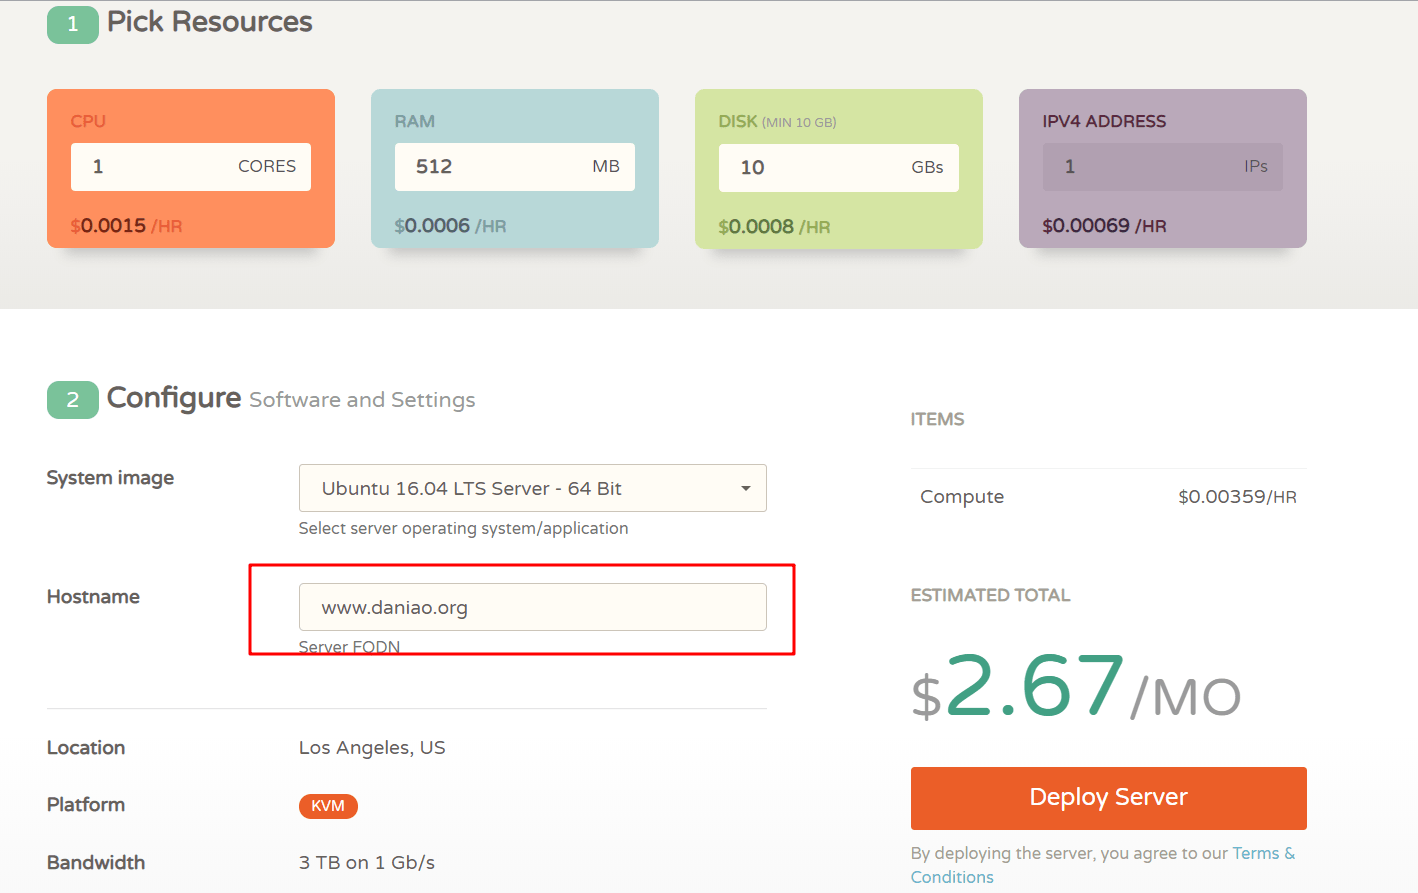Open the Terms & Conditions link
This screenshot has width=1418, height=893.
(x=1103, y=865)
